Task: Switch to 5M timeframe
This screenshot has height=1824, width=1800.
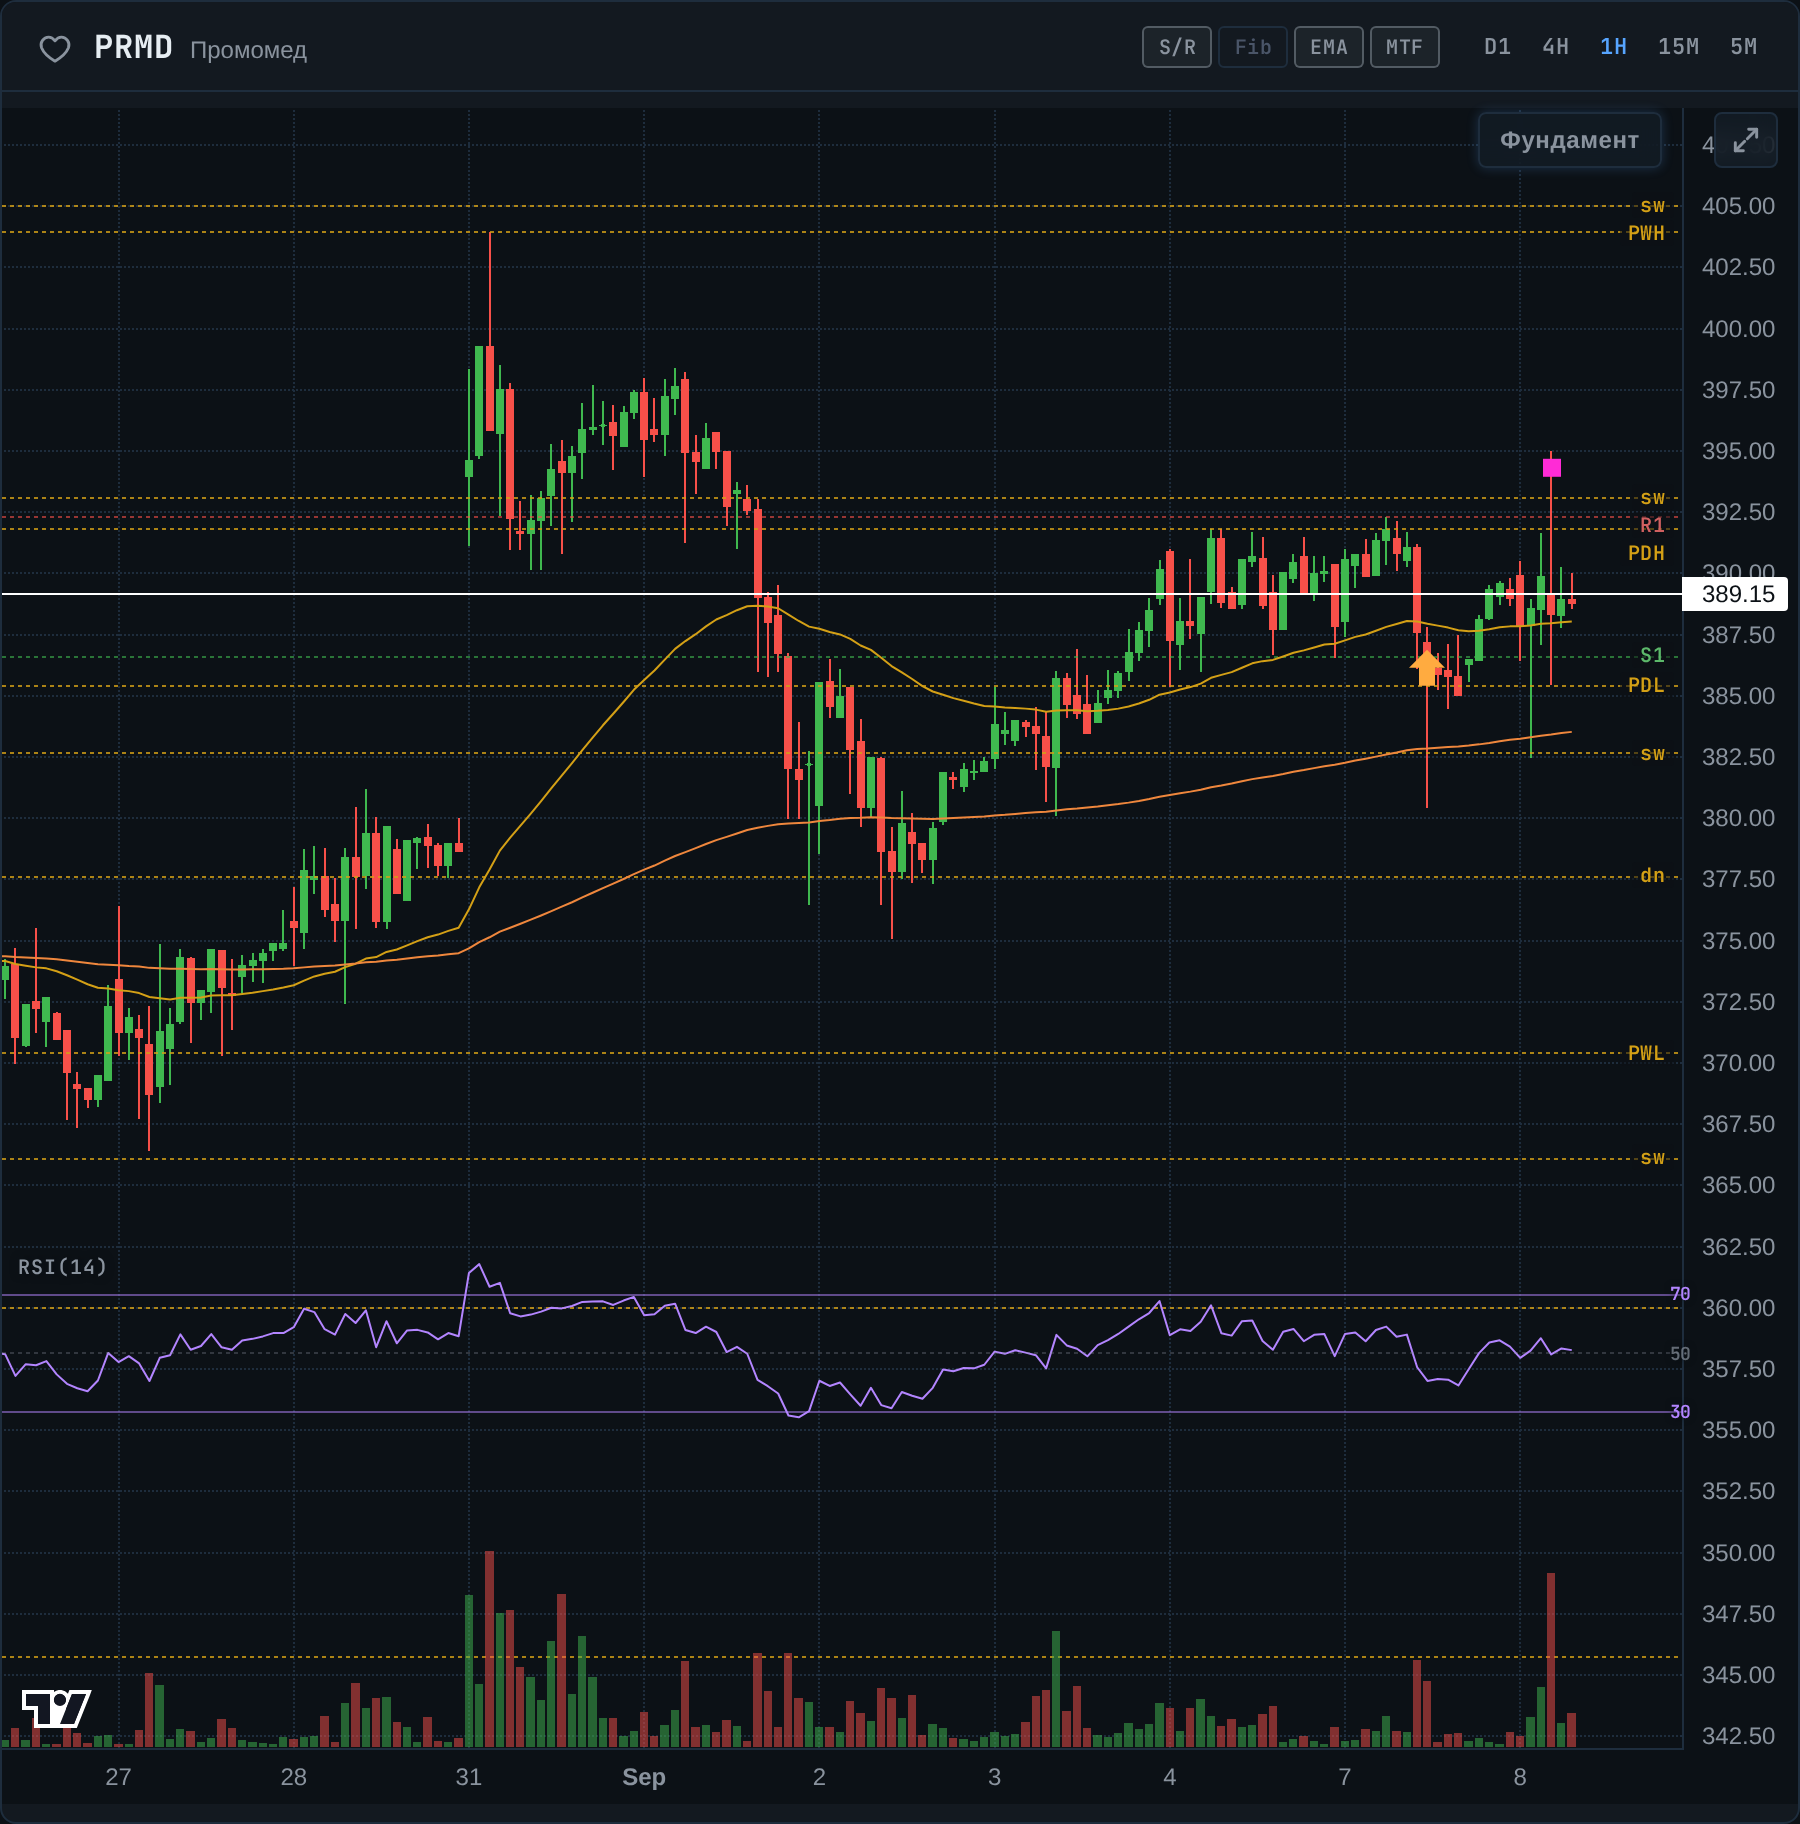Action: [1744, 47]
